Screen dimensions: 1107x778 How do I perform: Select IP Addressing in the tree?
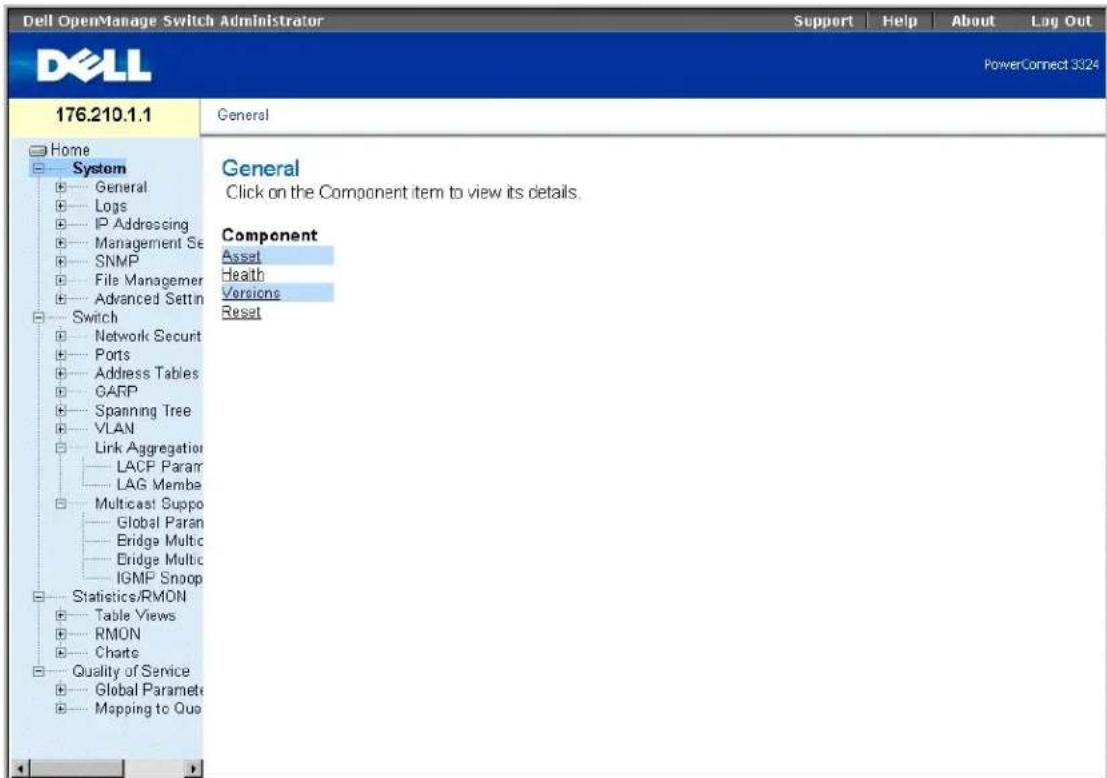click(141, 225)
